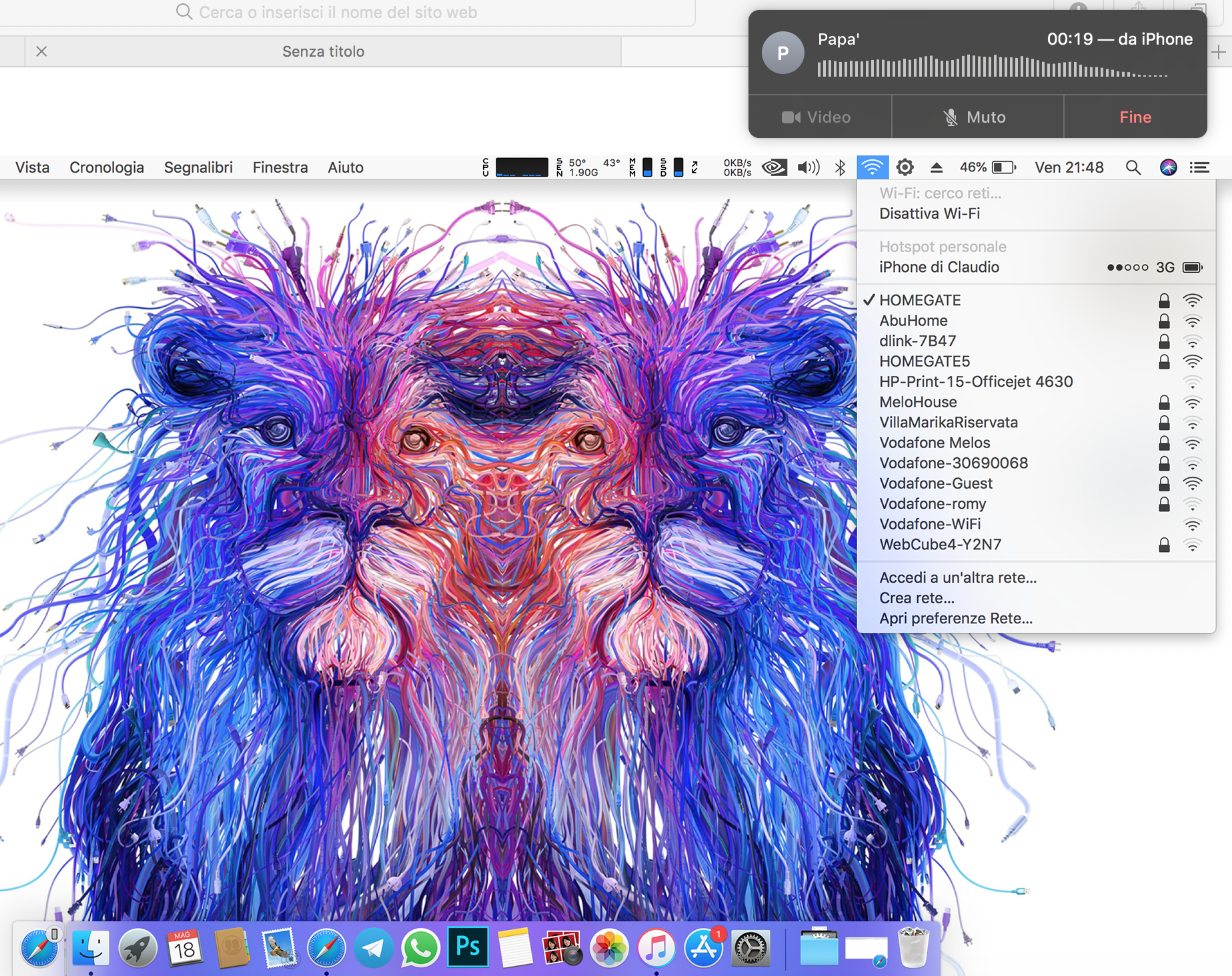The image size is (1232, 976).
Task: Join the MeloHouse network
Action: tap(1036, 402)
